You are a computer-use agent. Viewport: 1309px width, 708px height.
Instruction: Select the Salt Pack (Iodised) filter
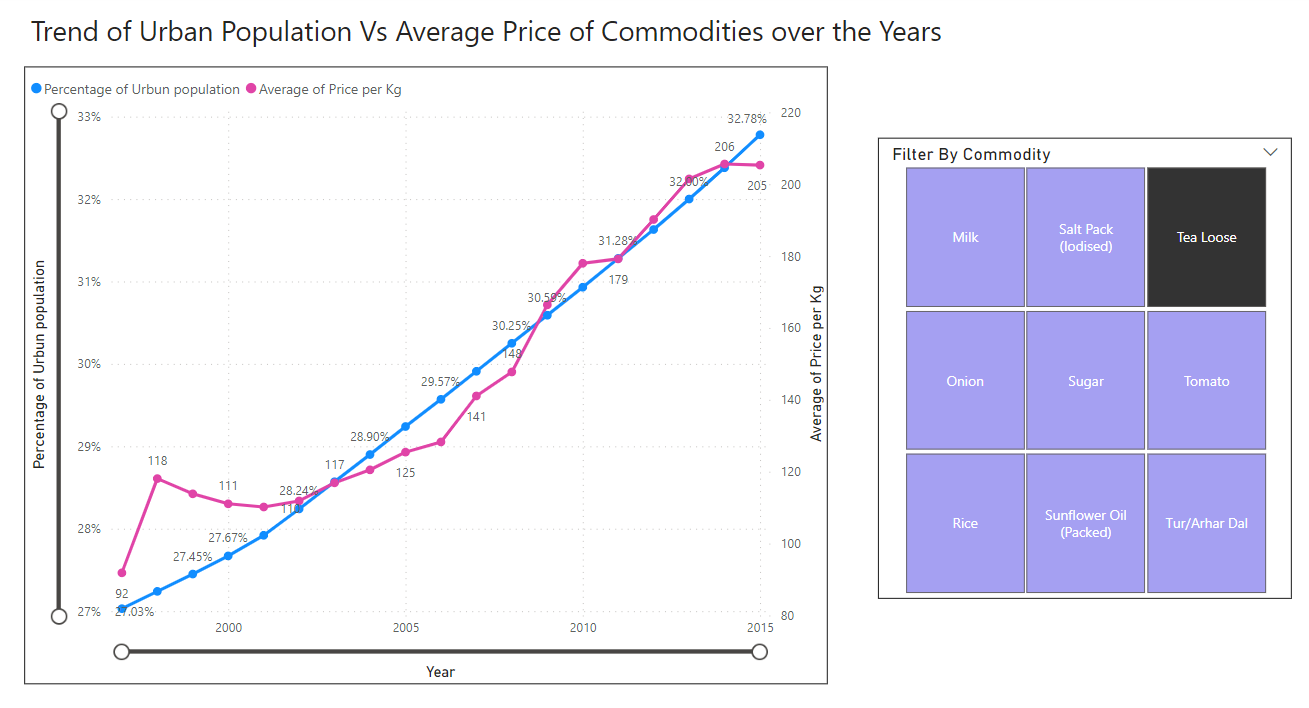coord(1085,237)
